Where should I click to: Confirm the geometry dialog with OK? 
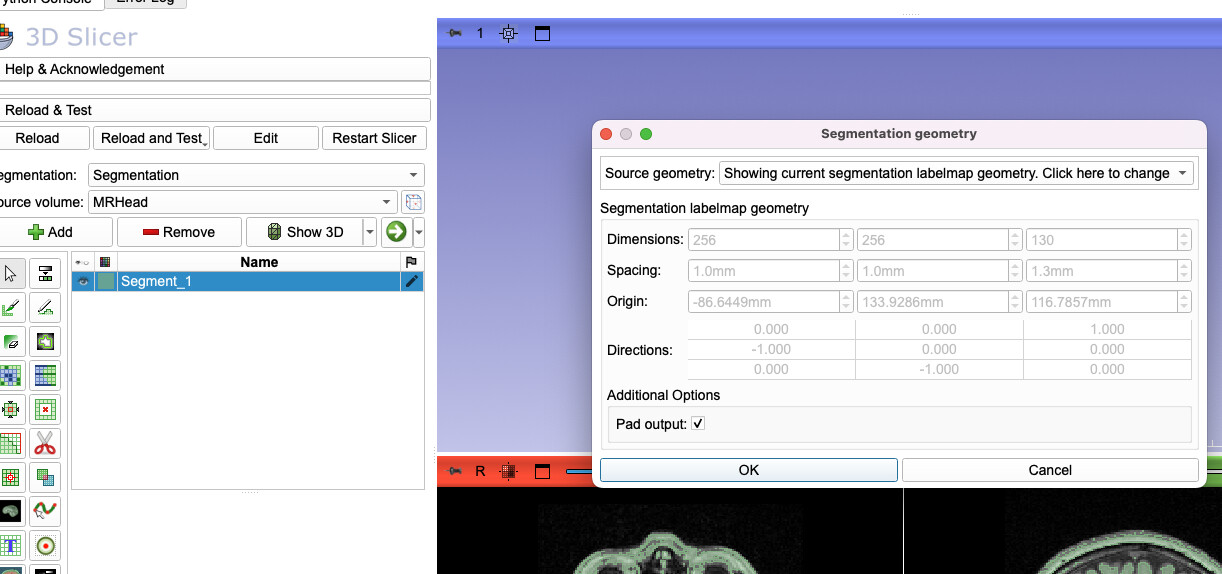(x=749, y=470)
